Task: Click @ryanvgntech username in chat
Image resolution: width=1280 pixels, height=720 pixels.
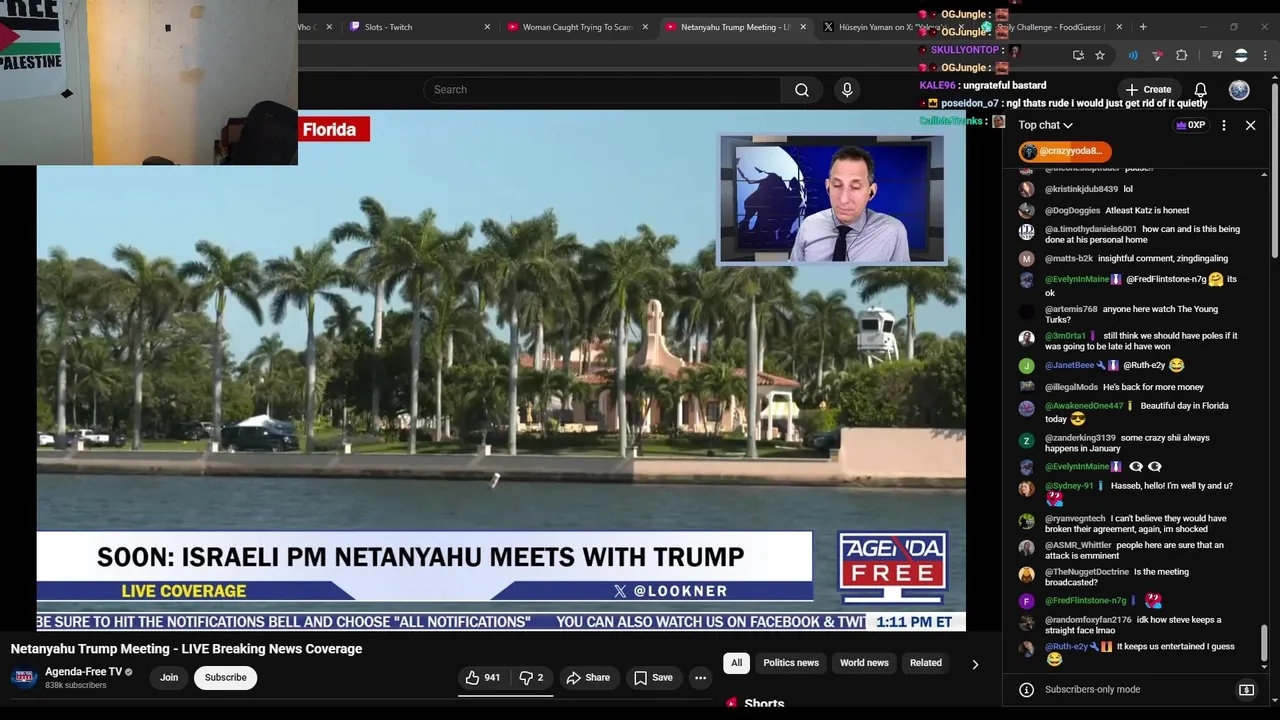Action: tap(1075, 519)
